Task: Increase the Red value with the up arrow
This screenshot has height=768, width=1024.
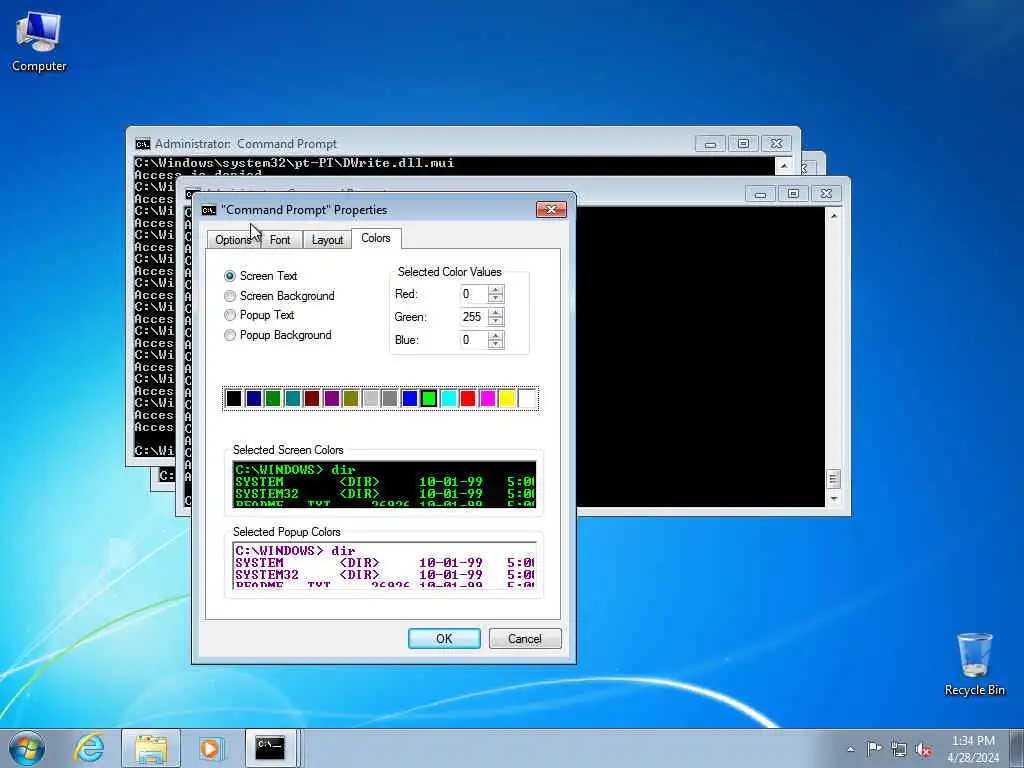Action: point(496,290)
